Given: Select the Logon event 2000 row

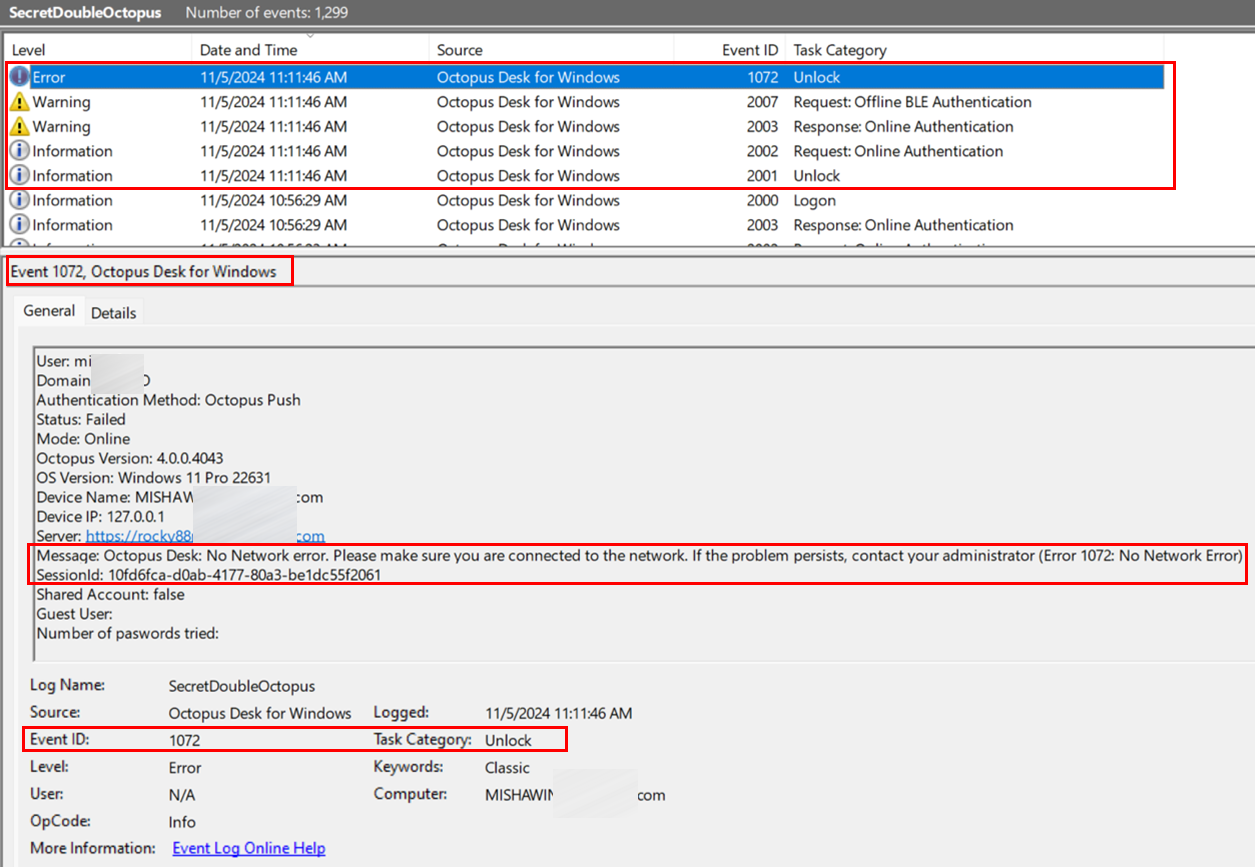Looking at the screenshot, I should (586, 200).
